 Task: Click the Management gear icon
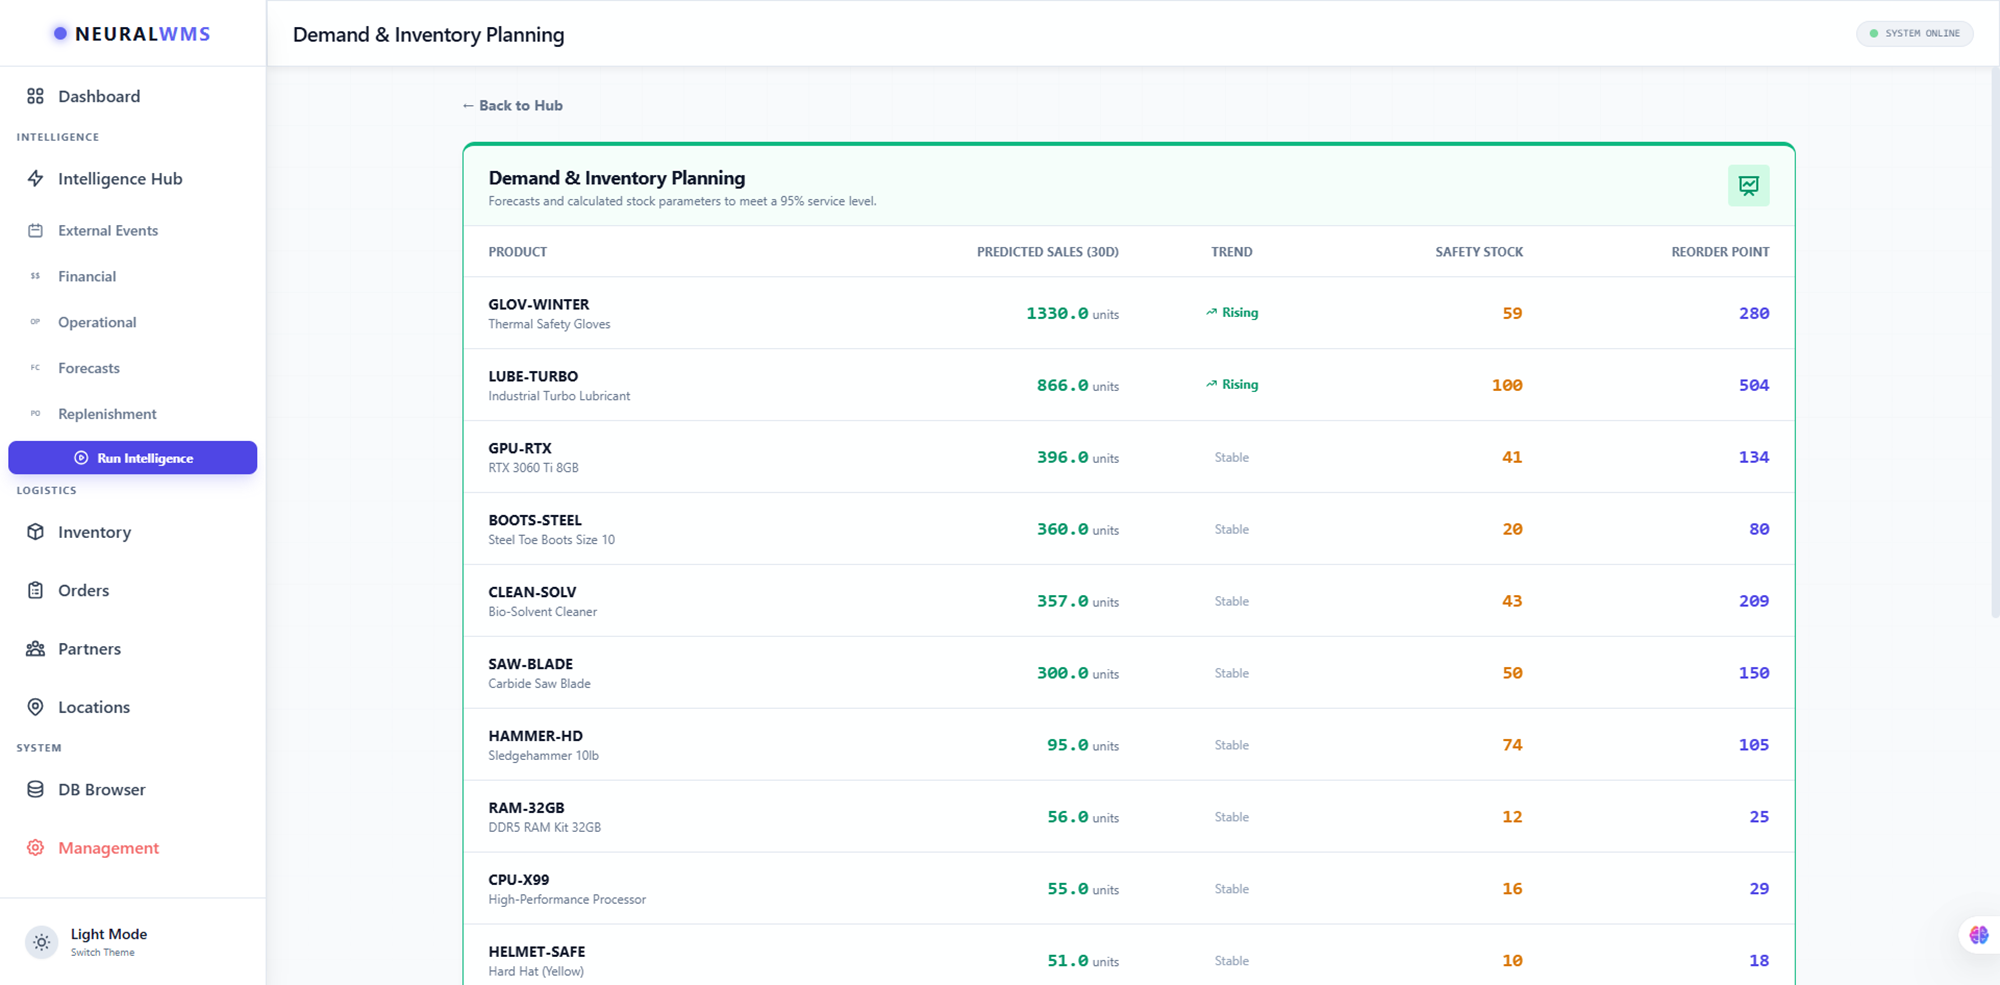(x=36, y=847)
